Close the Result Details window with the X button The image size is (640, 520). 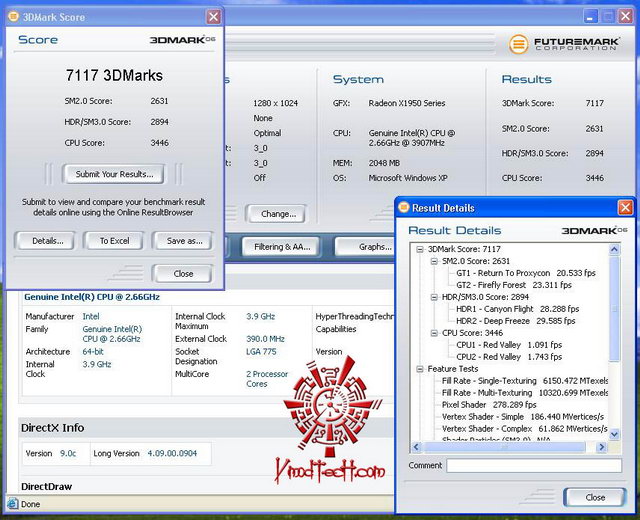point(625,208)
